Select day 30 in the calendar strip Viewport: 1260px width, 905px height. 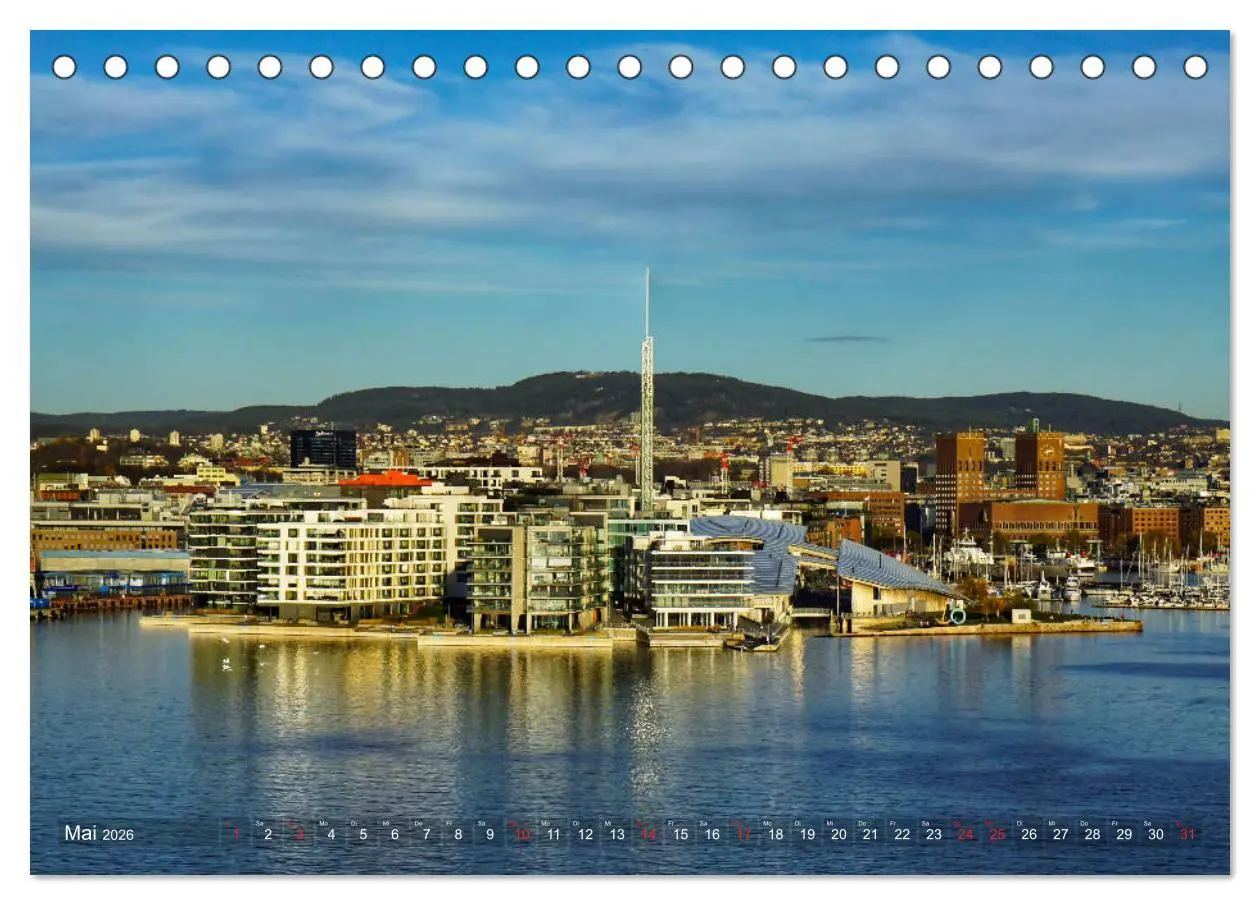[1156, 834]
